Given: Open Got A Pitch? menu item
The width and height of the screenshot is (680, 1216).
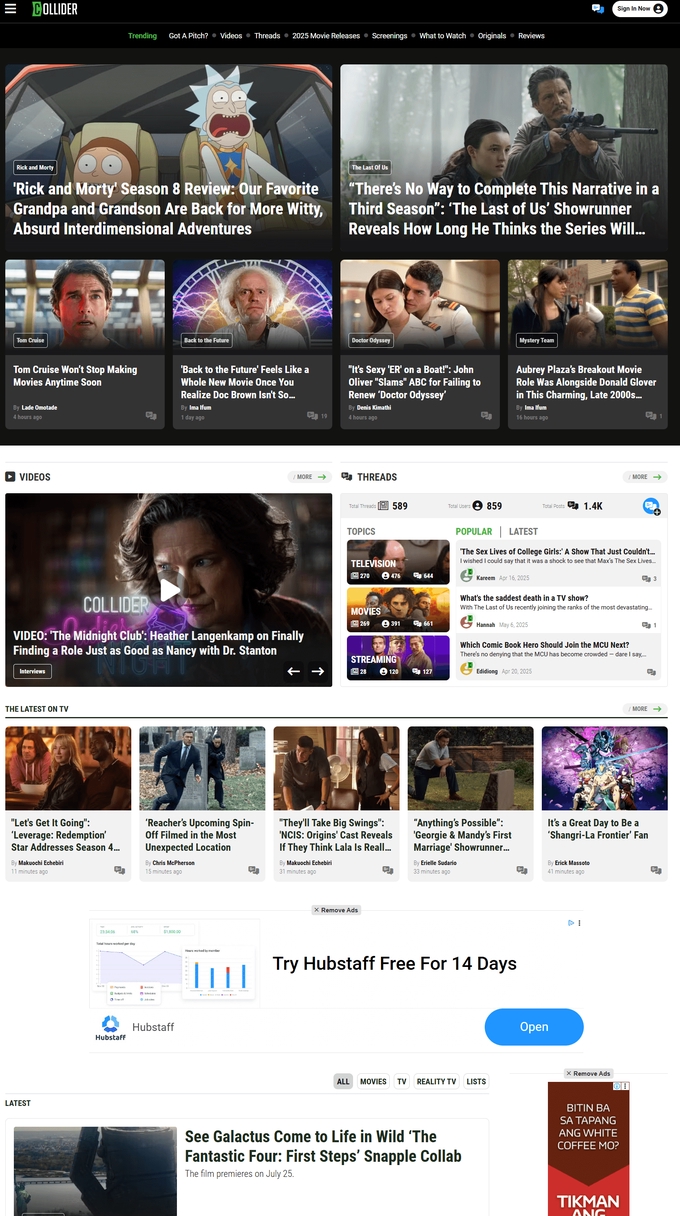Looking at the screenshot, I should 188,36.
